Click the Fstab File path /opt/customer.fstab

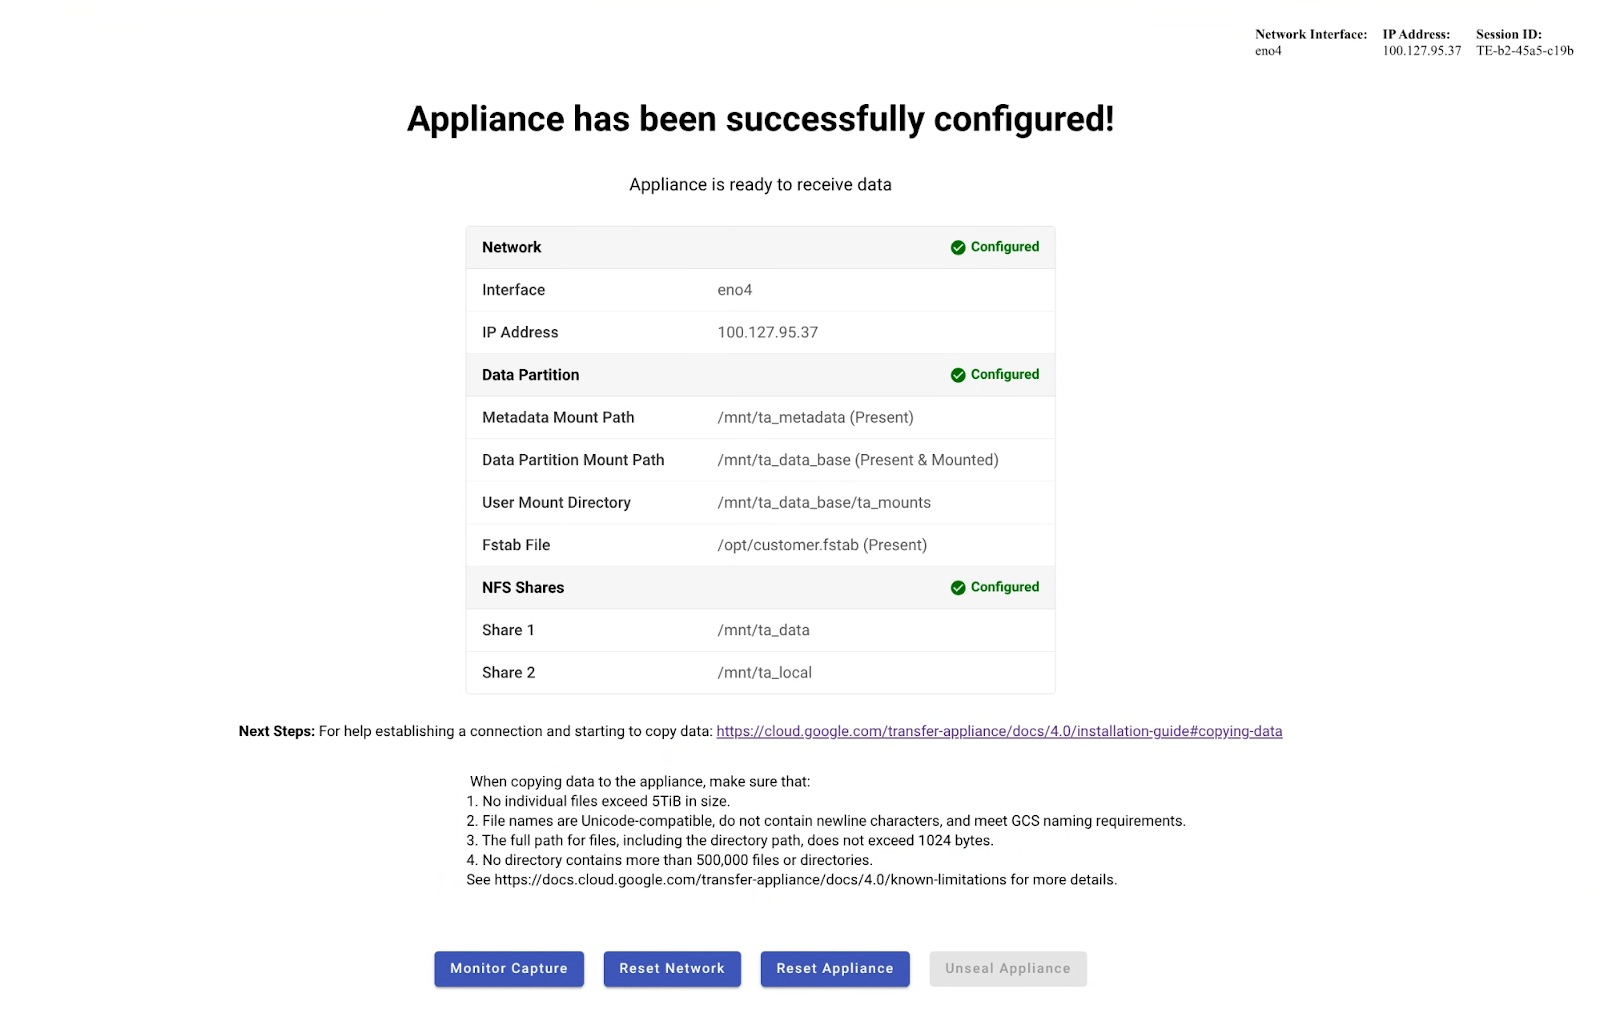pyautogui.click(x=821, y=544)
